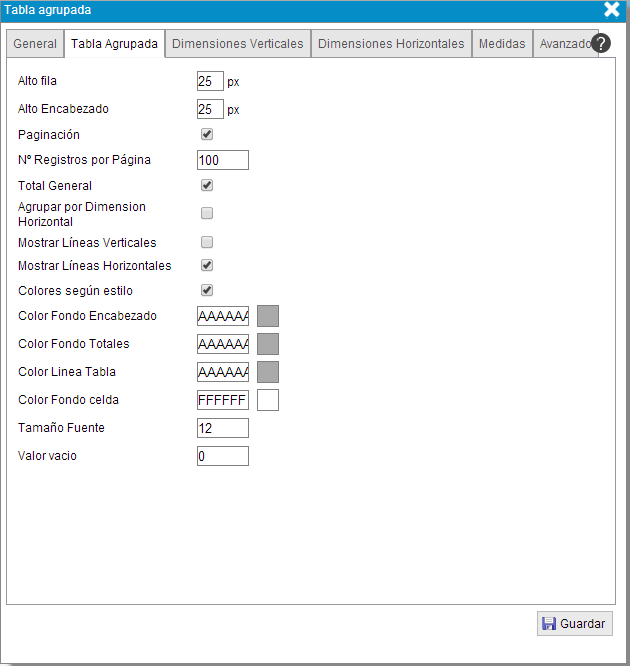This screenshot has width=630, height=666.
Task: Open Color Fondo Encabezado swatch
Action: coord(268,316)
